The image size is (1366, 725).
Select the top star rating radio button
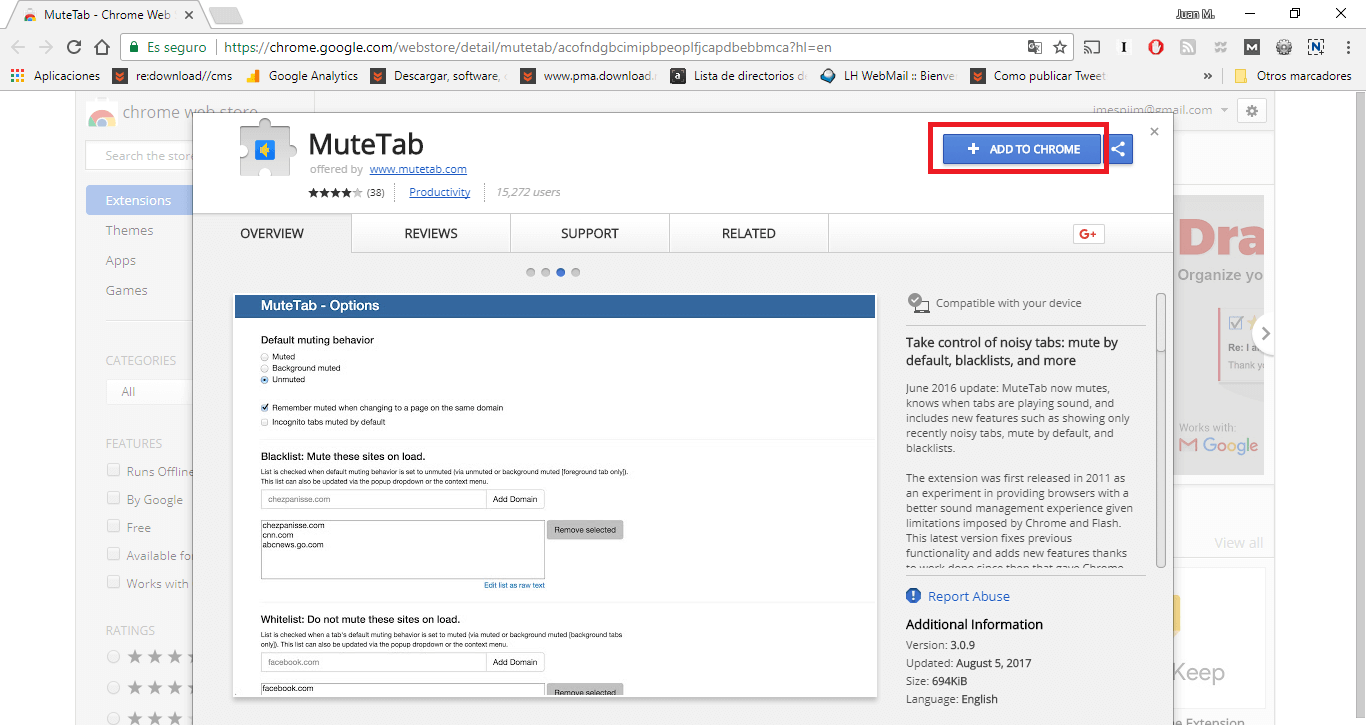coord(113,657)
